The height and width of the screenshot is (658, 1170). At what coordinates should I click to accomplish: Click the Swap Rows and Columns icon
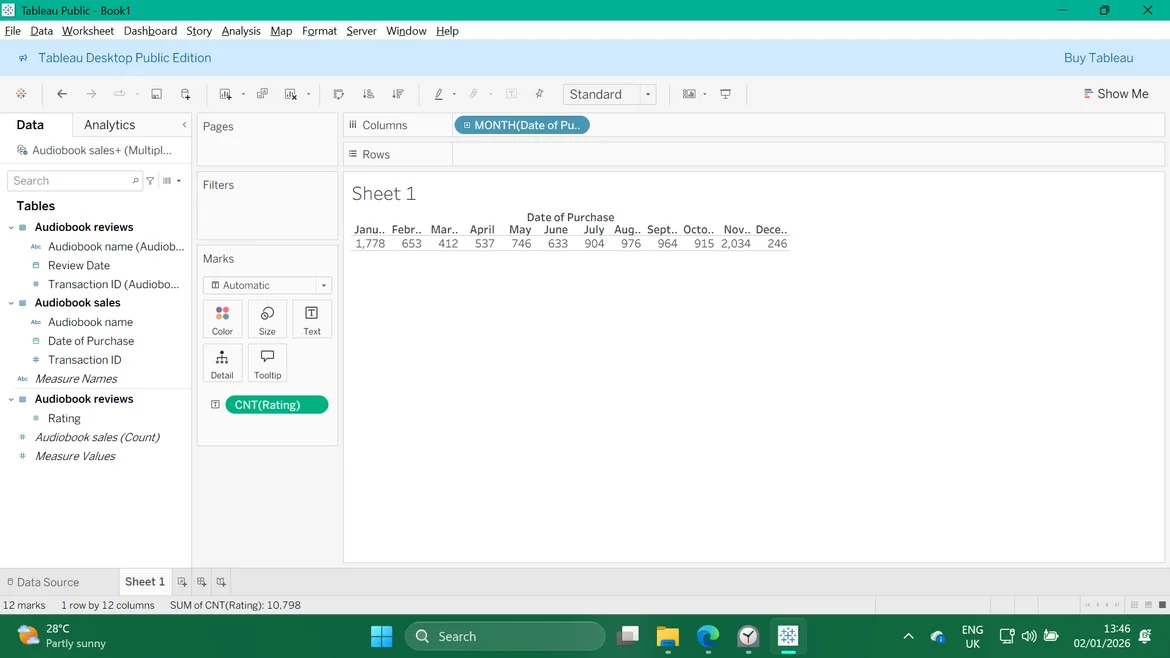coord(338,94)
